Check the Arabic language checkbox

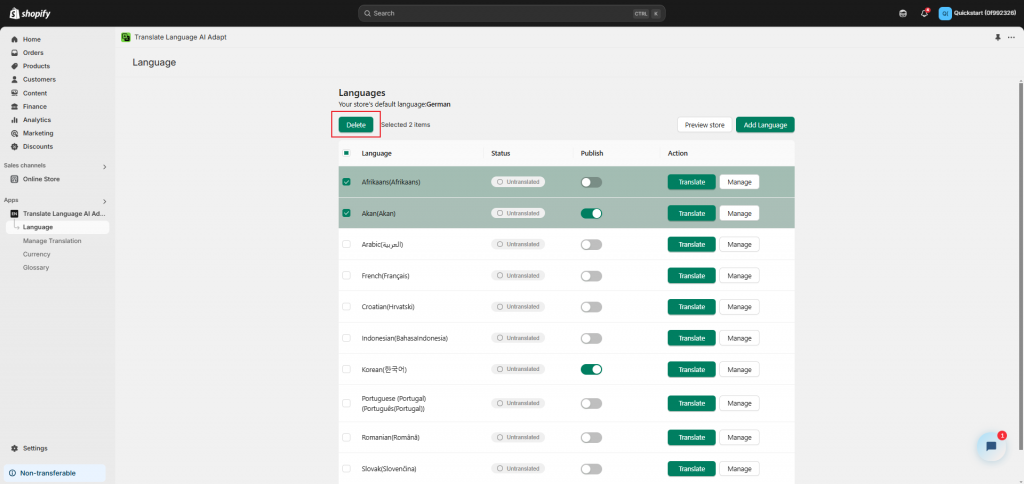[x=347, y=244]
